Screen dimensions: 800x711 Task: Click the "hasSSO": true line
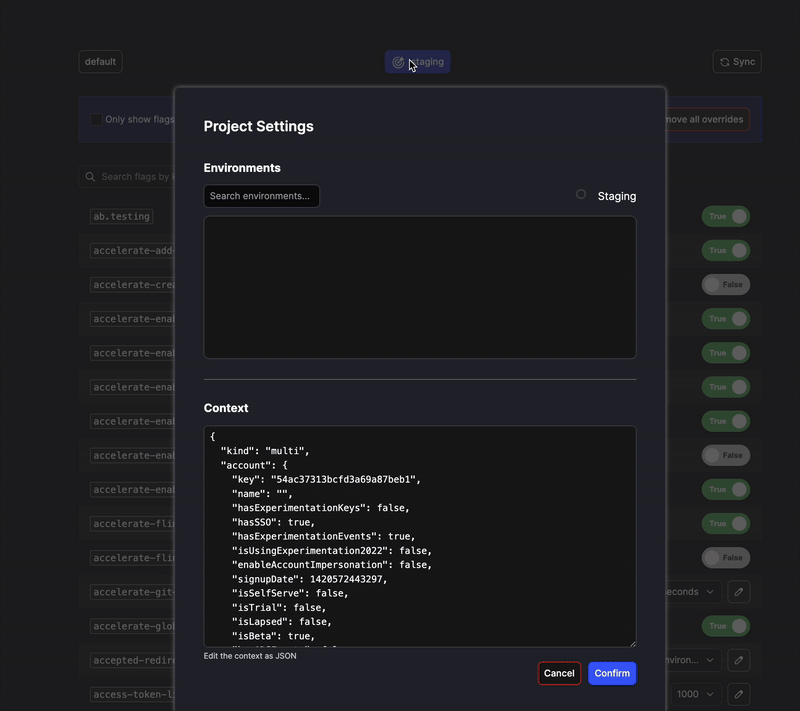tap(273, 522)
